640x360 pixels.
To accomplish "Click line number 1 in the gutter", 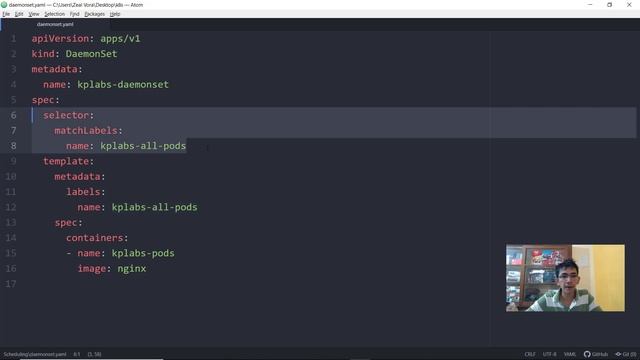I will point(13,39).
